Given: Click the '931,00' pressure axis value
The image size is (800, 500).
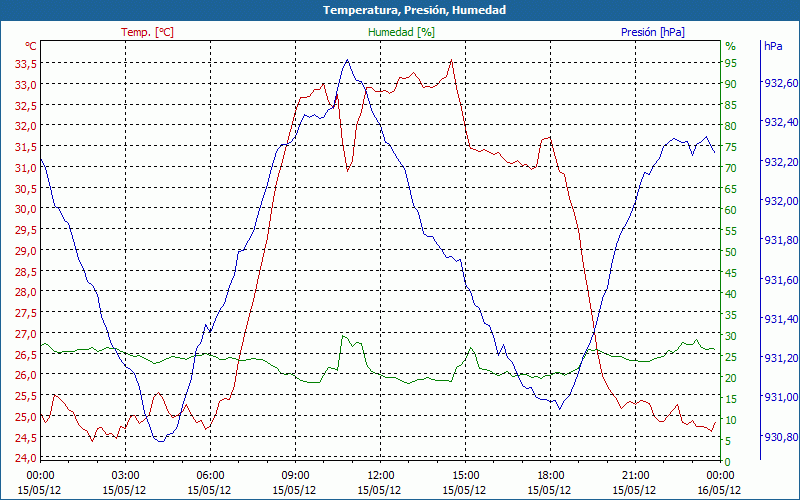Looking at the screenshot, I should point(779,397).
